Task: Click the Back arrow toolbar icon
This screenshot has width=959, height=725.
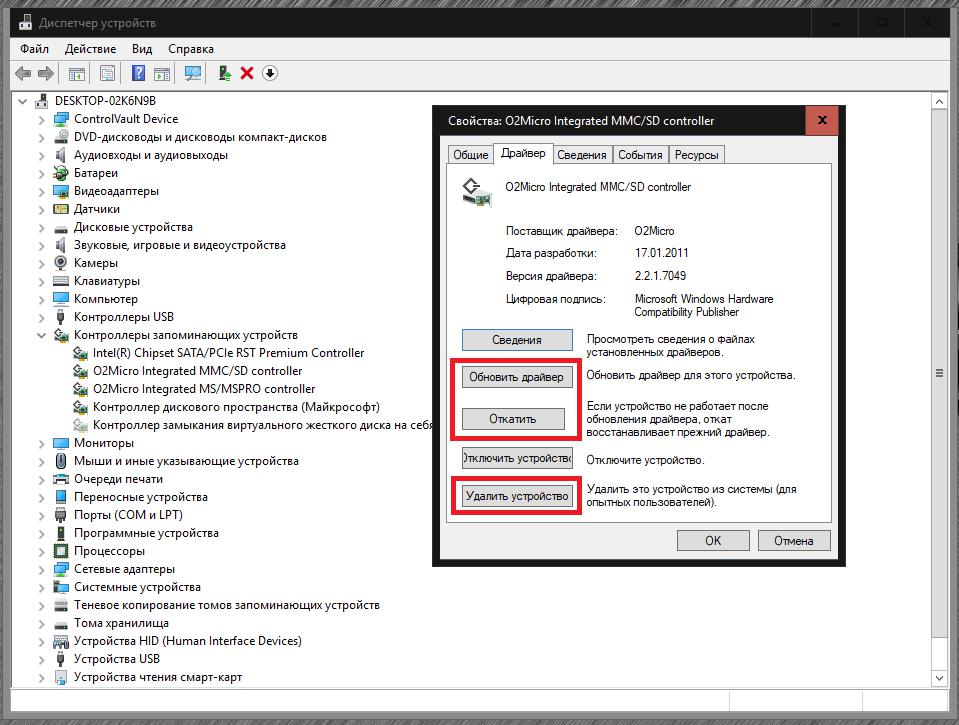Action: 23,73
